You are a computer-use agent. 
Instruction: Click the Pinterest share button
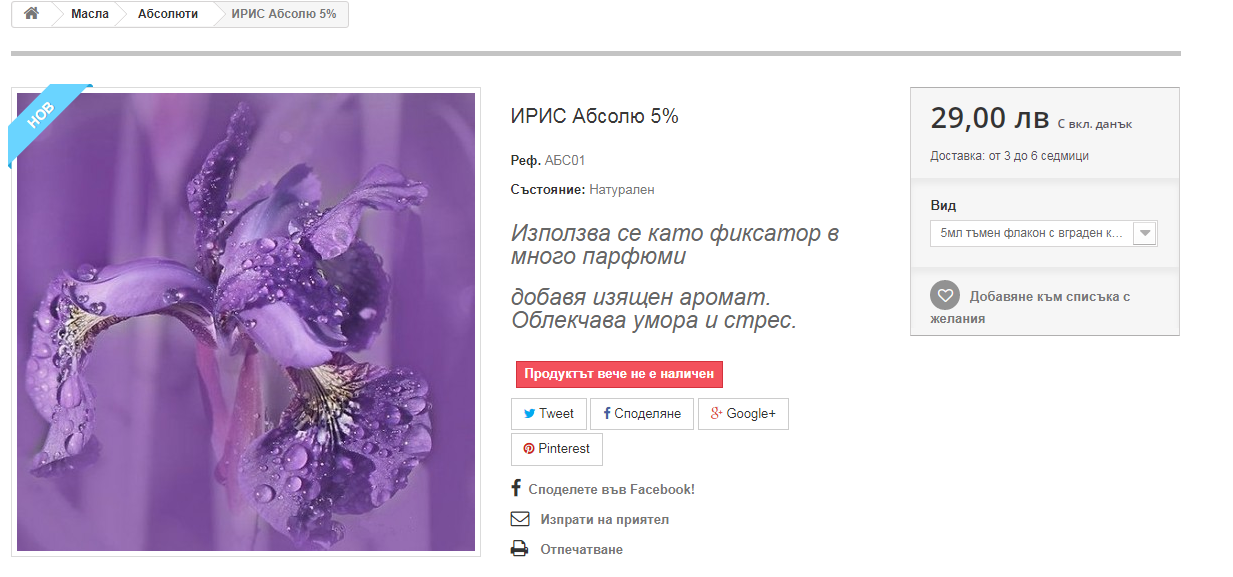557,449
